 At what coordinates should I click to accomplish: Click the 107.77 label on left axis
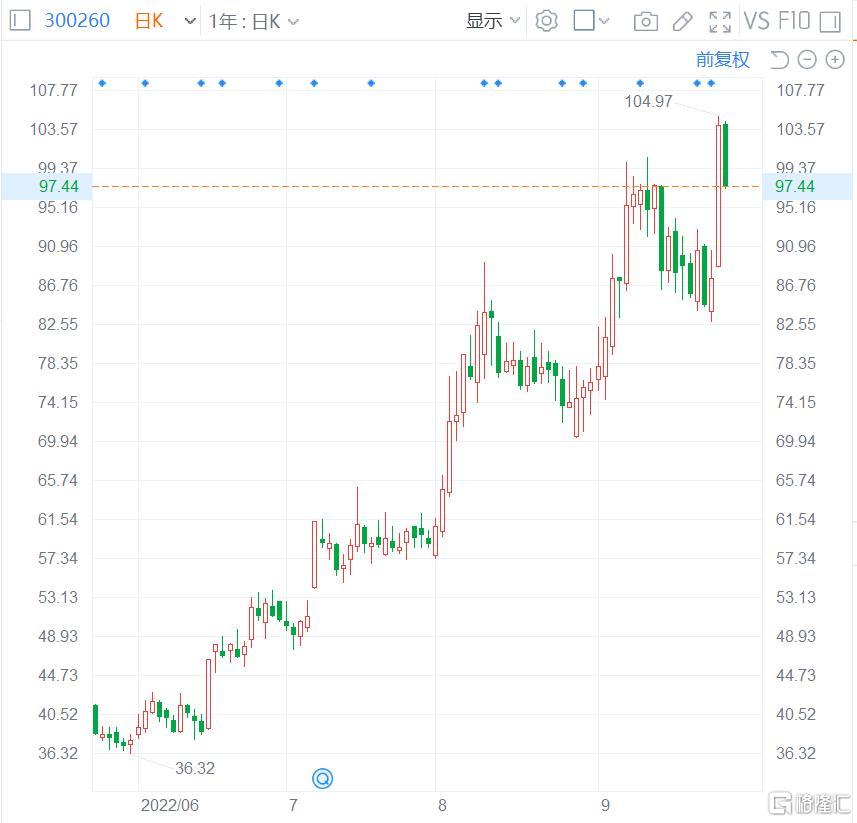point(54,90)
